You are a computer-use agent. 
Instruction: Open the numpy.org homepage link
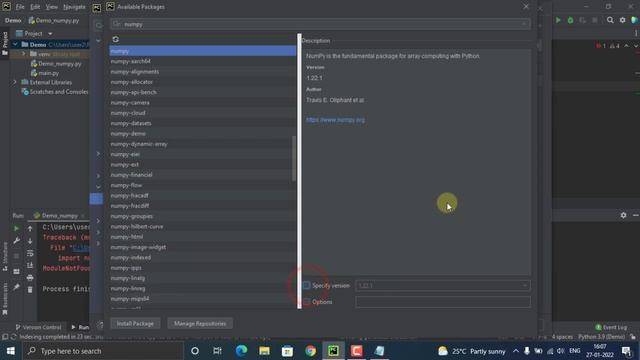pyautogui.click(x=336, y=120)
